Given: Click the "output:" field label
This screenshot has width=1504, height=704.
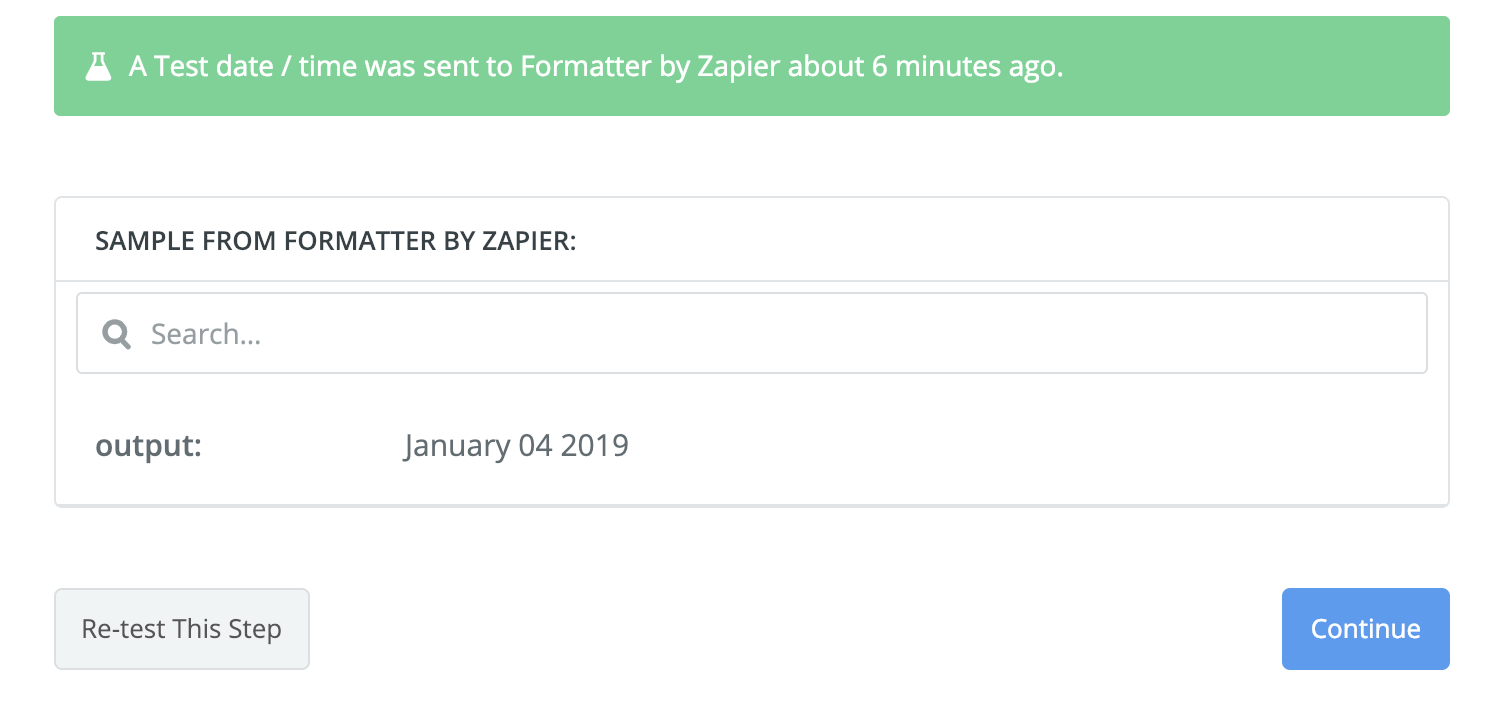Looking at the screenshot, I should tap(148, 445).
